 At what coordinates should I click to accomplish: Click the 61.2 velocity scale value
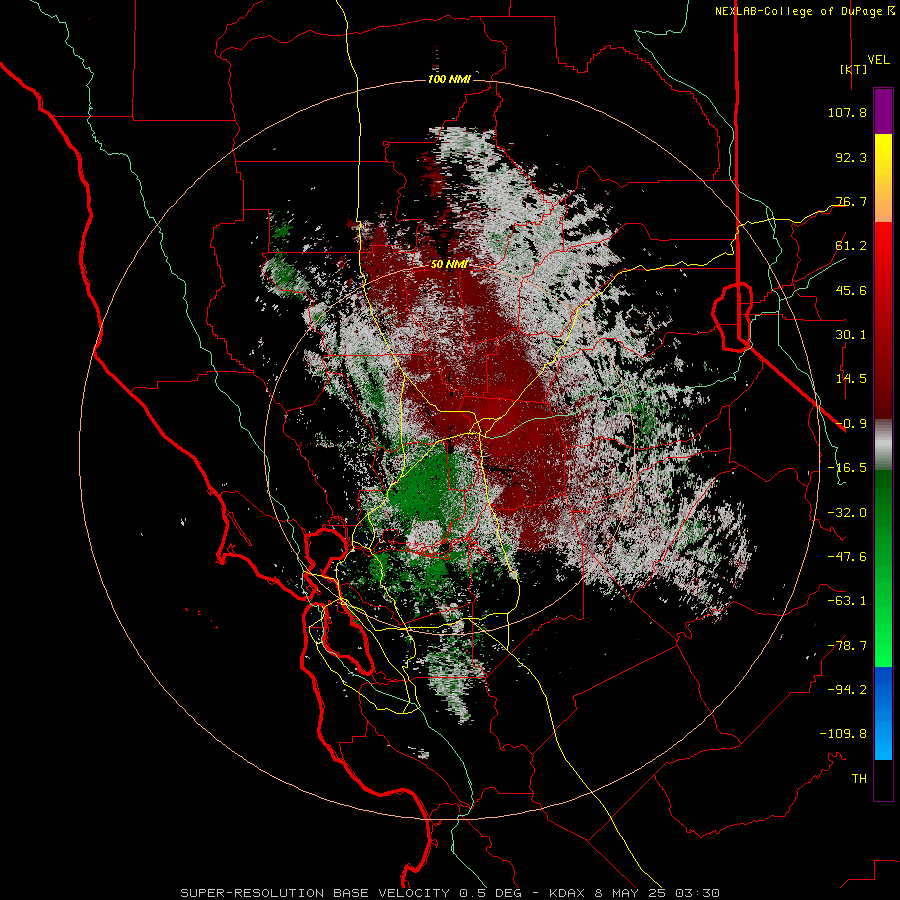[x=851, y=246]
